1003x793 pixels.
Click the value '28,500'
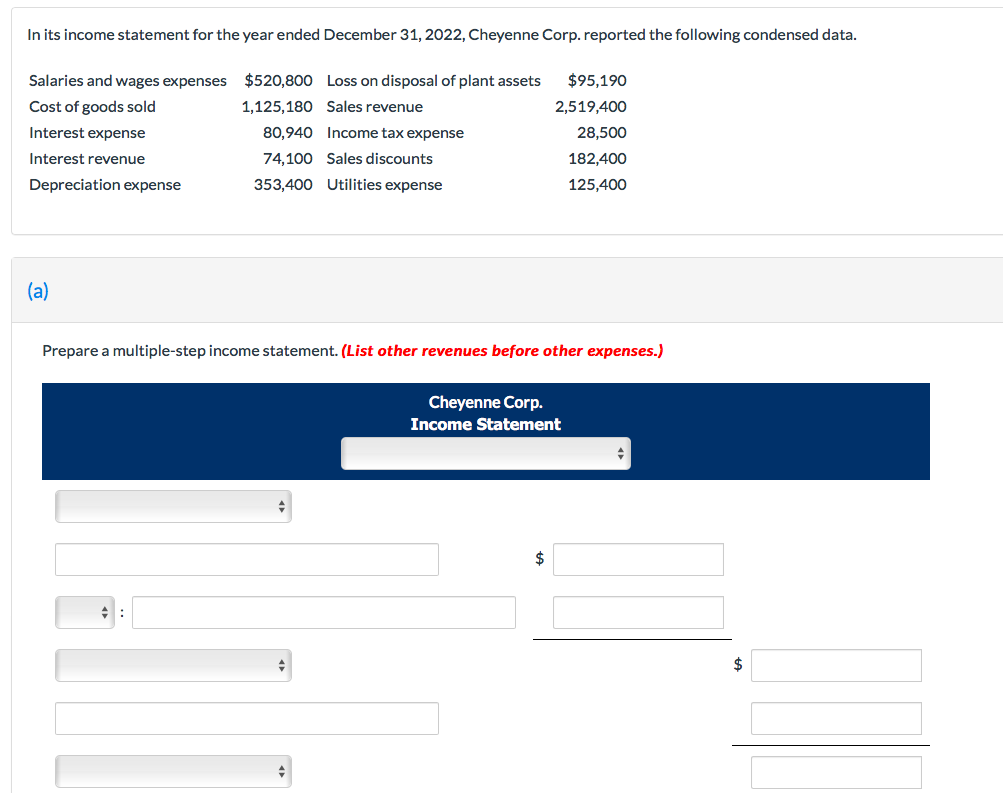coord(602,133)
